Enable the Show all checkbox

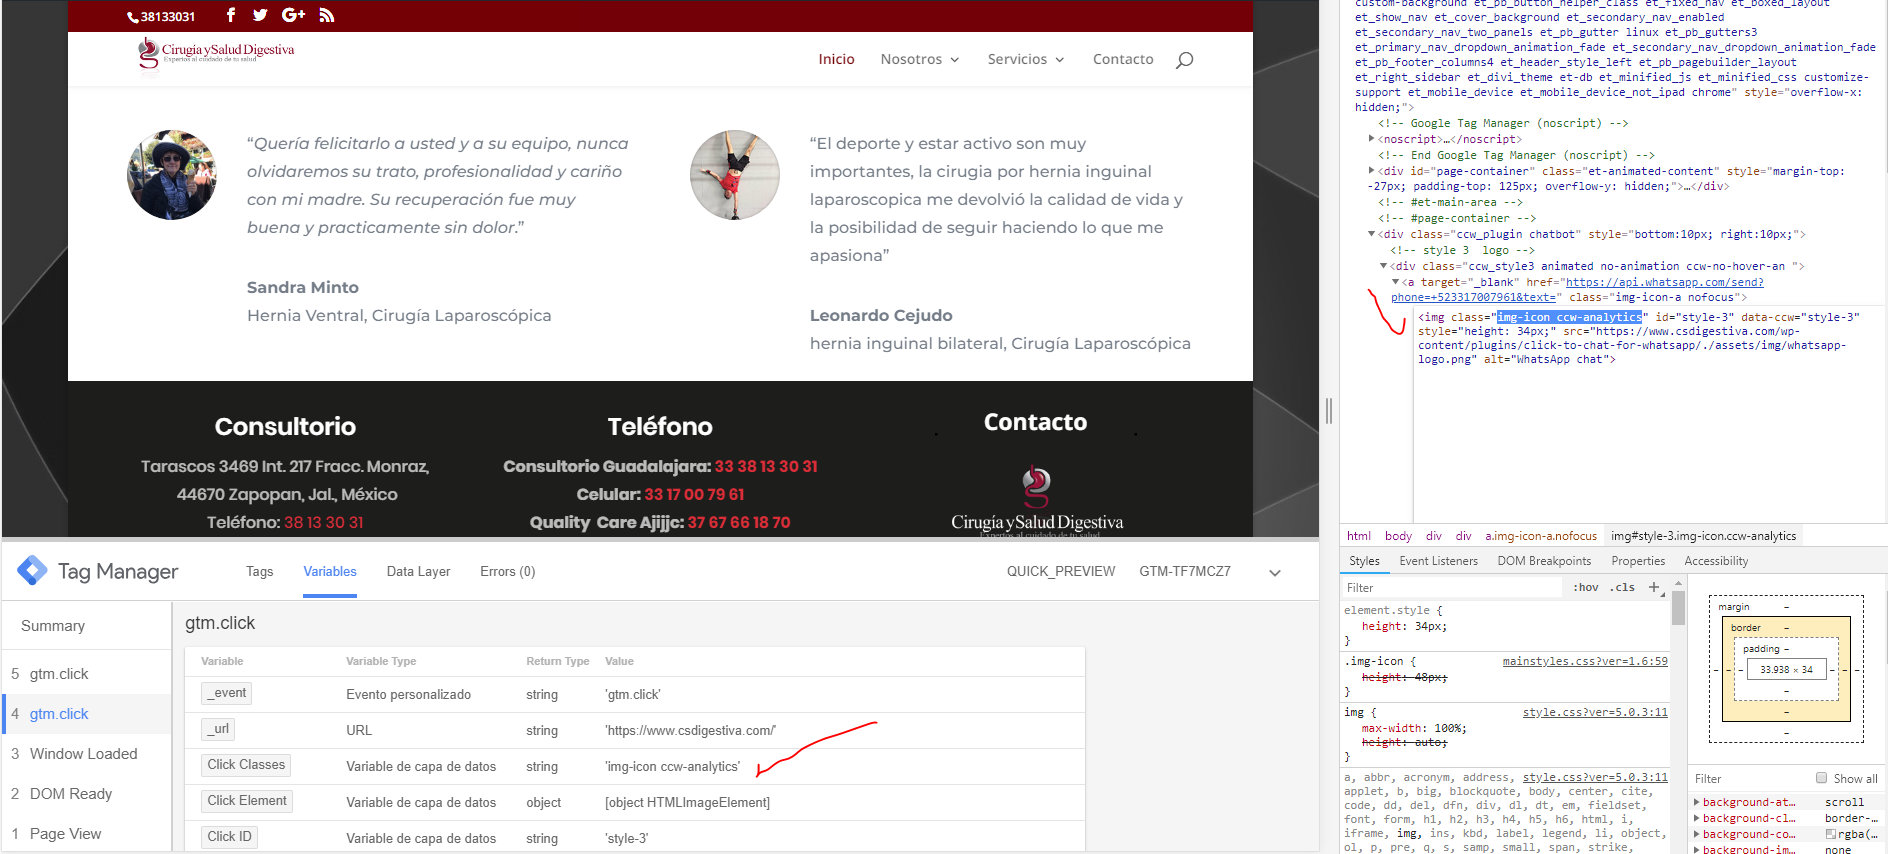pos(1821,778)
